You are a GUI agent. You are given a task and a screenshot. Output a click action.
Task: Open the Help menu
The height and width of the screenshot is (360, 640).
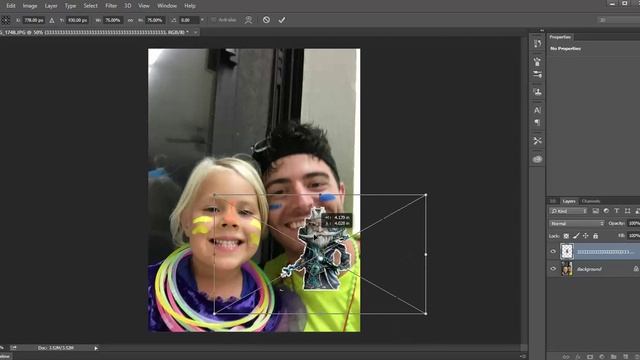point(190,6)
